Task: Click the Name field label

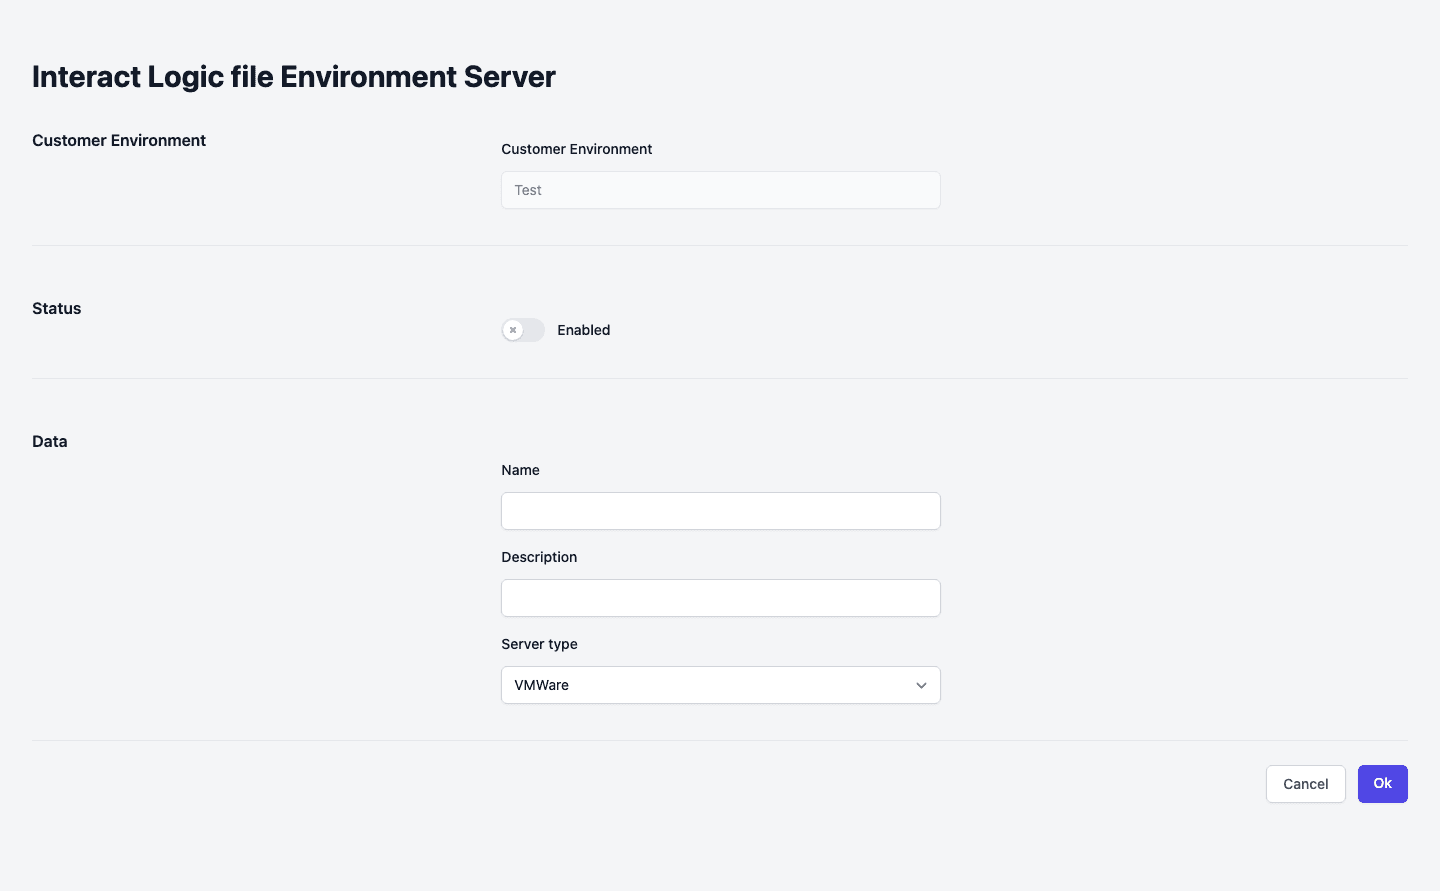Action: click(x=520, y=470)
